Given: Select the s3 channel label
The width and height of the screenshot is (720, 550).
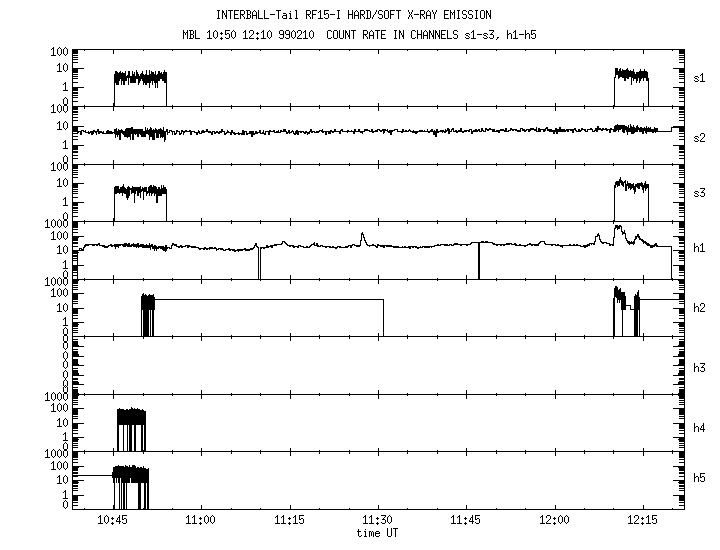Looking at the screenshot, I should (700, 192).
